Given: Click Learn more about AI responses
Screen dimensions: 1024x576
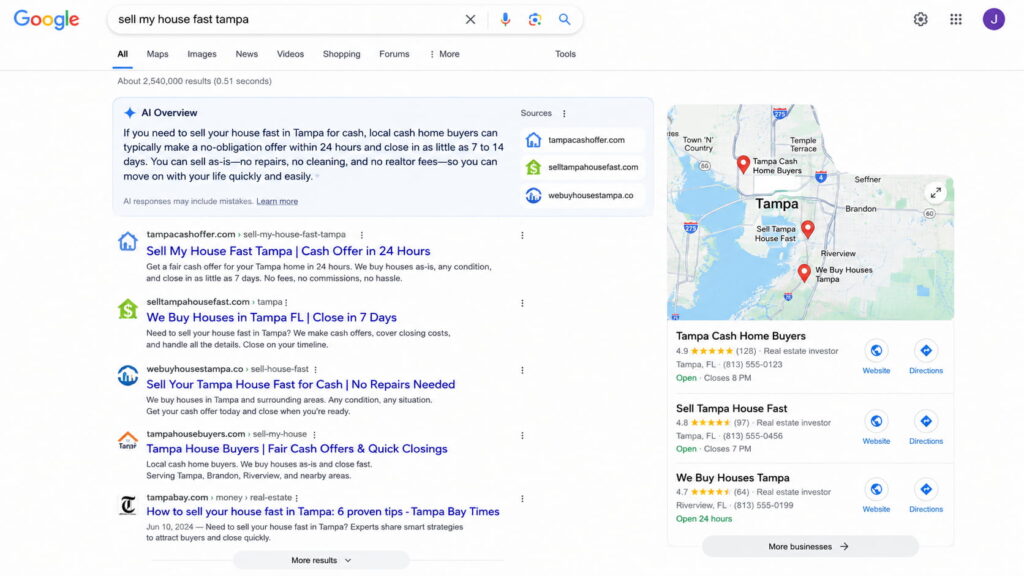Looking at the screenshot, I should tap(277, 201).
